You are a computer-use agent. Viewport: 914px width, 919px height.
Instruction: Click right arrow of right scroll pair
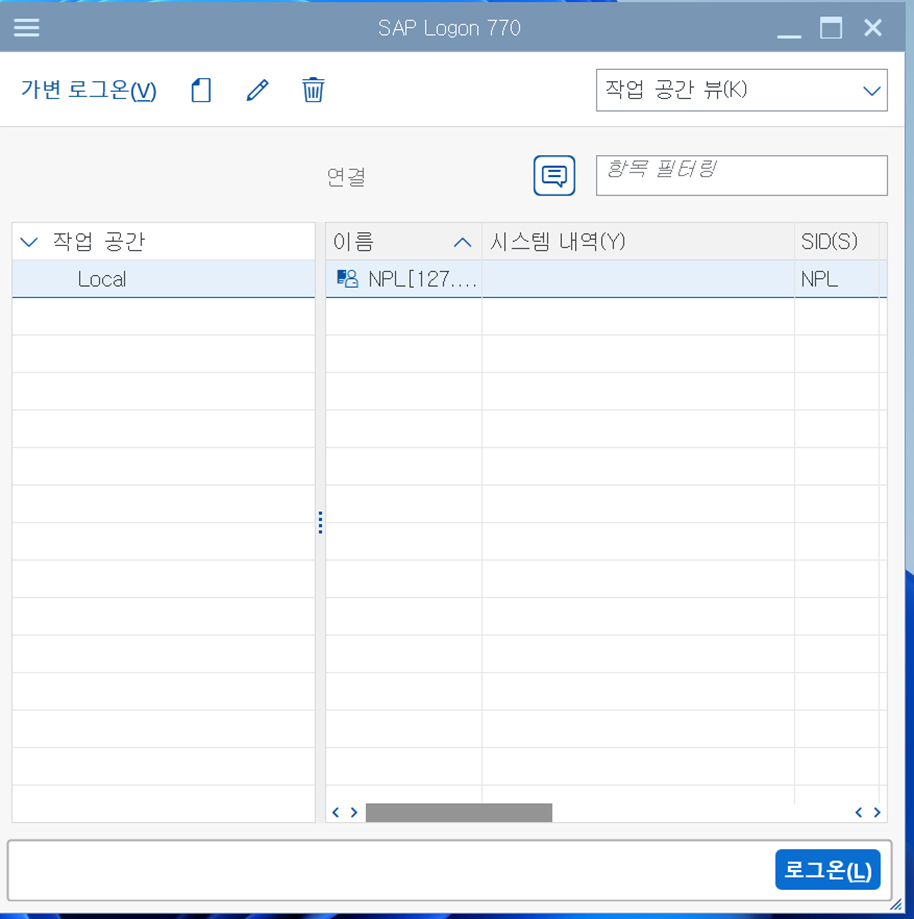click(876, 812)
